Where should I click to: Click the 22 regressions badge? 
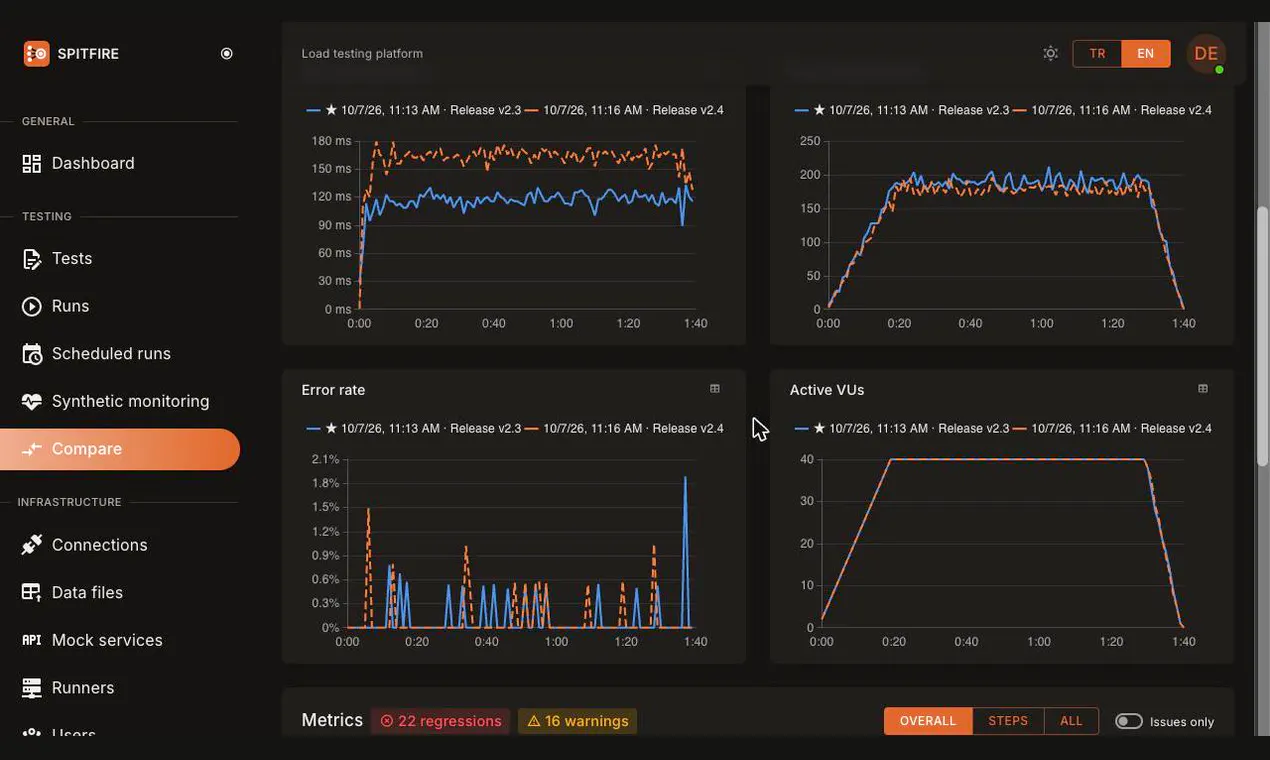pos(440,721)
